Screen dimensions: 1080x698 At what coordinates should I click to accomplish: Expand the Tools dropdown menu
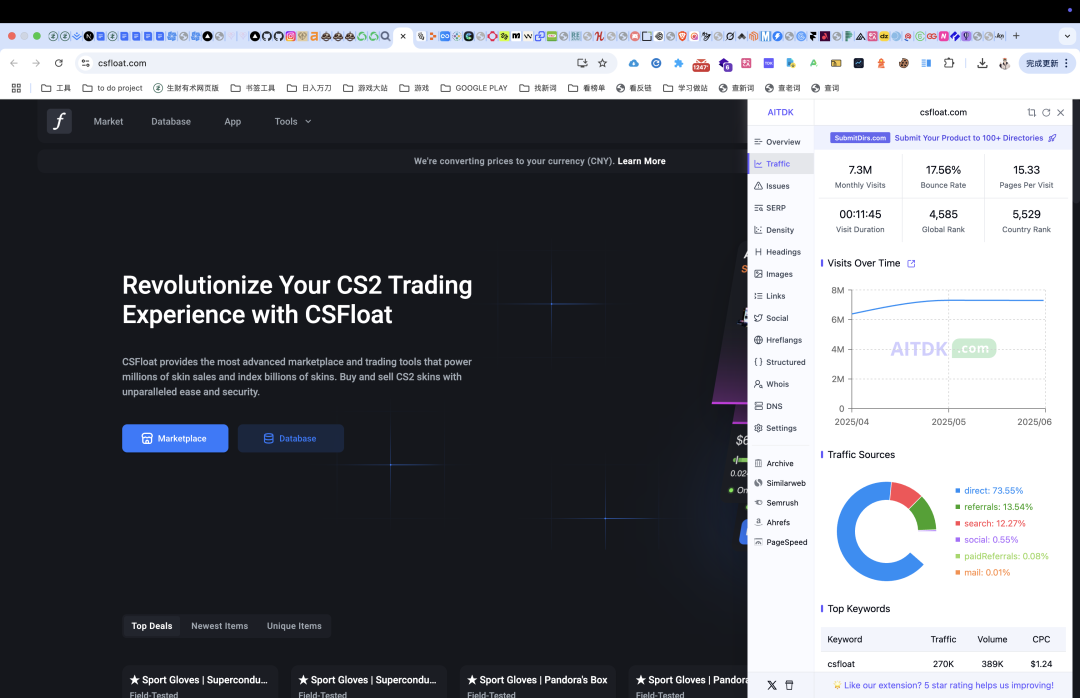293,121
